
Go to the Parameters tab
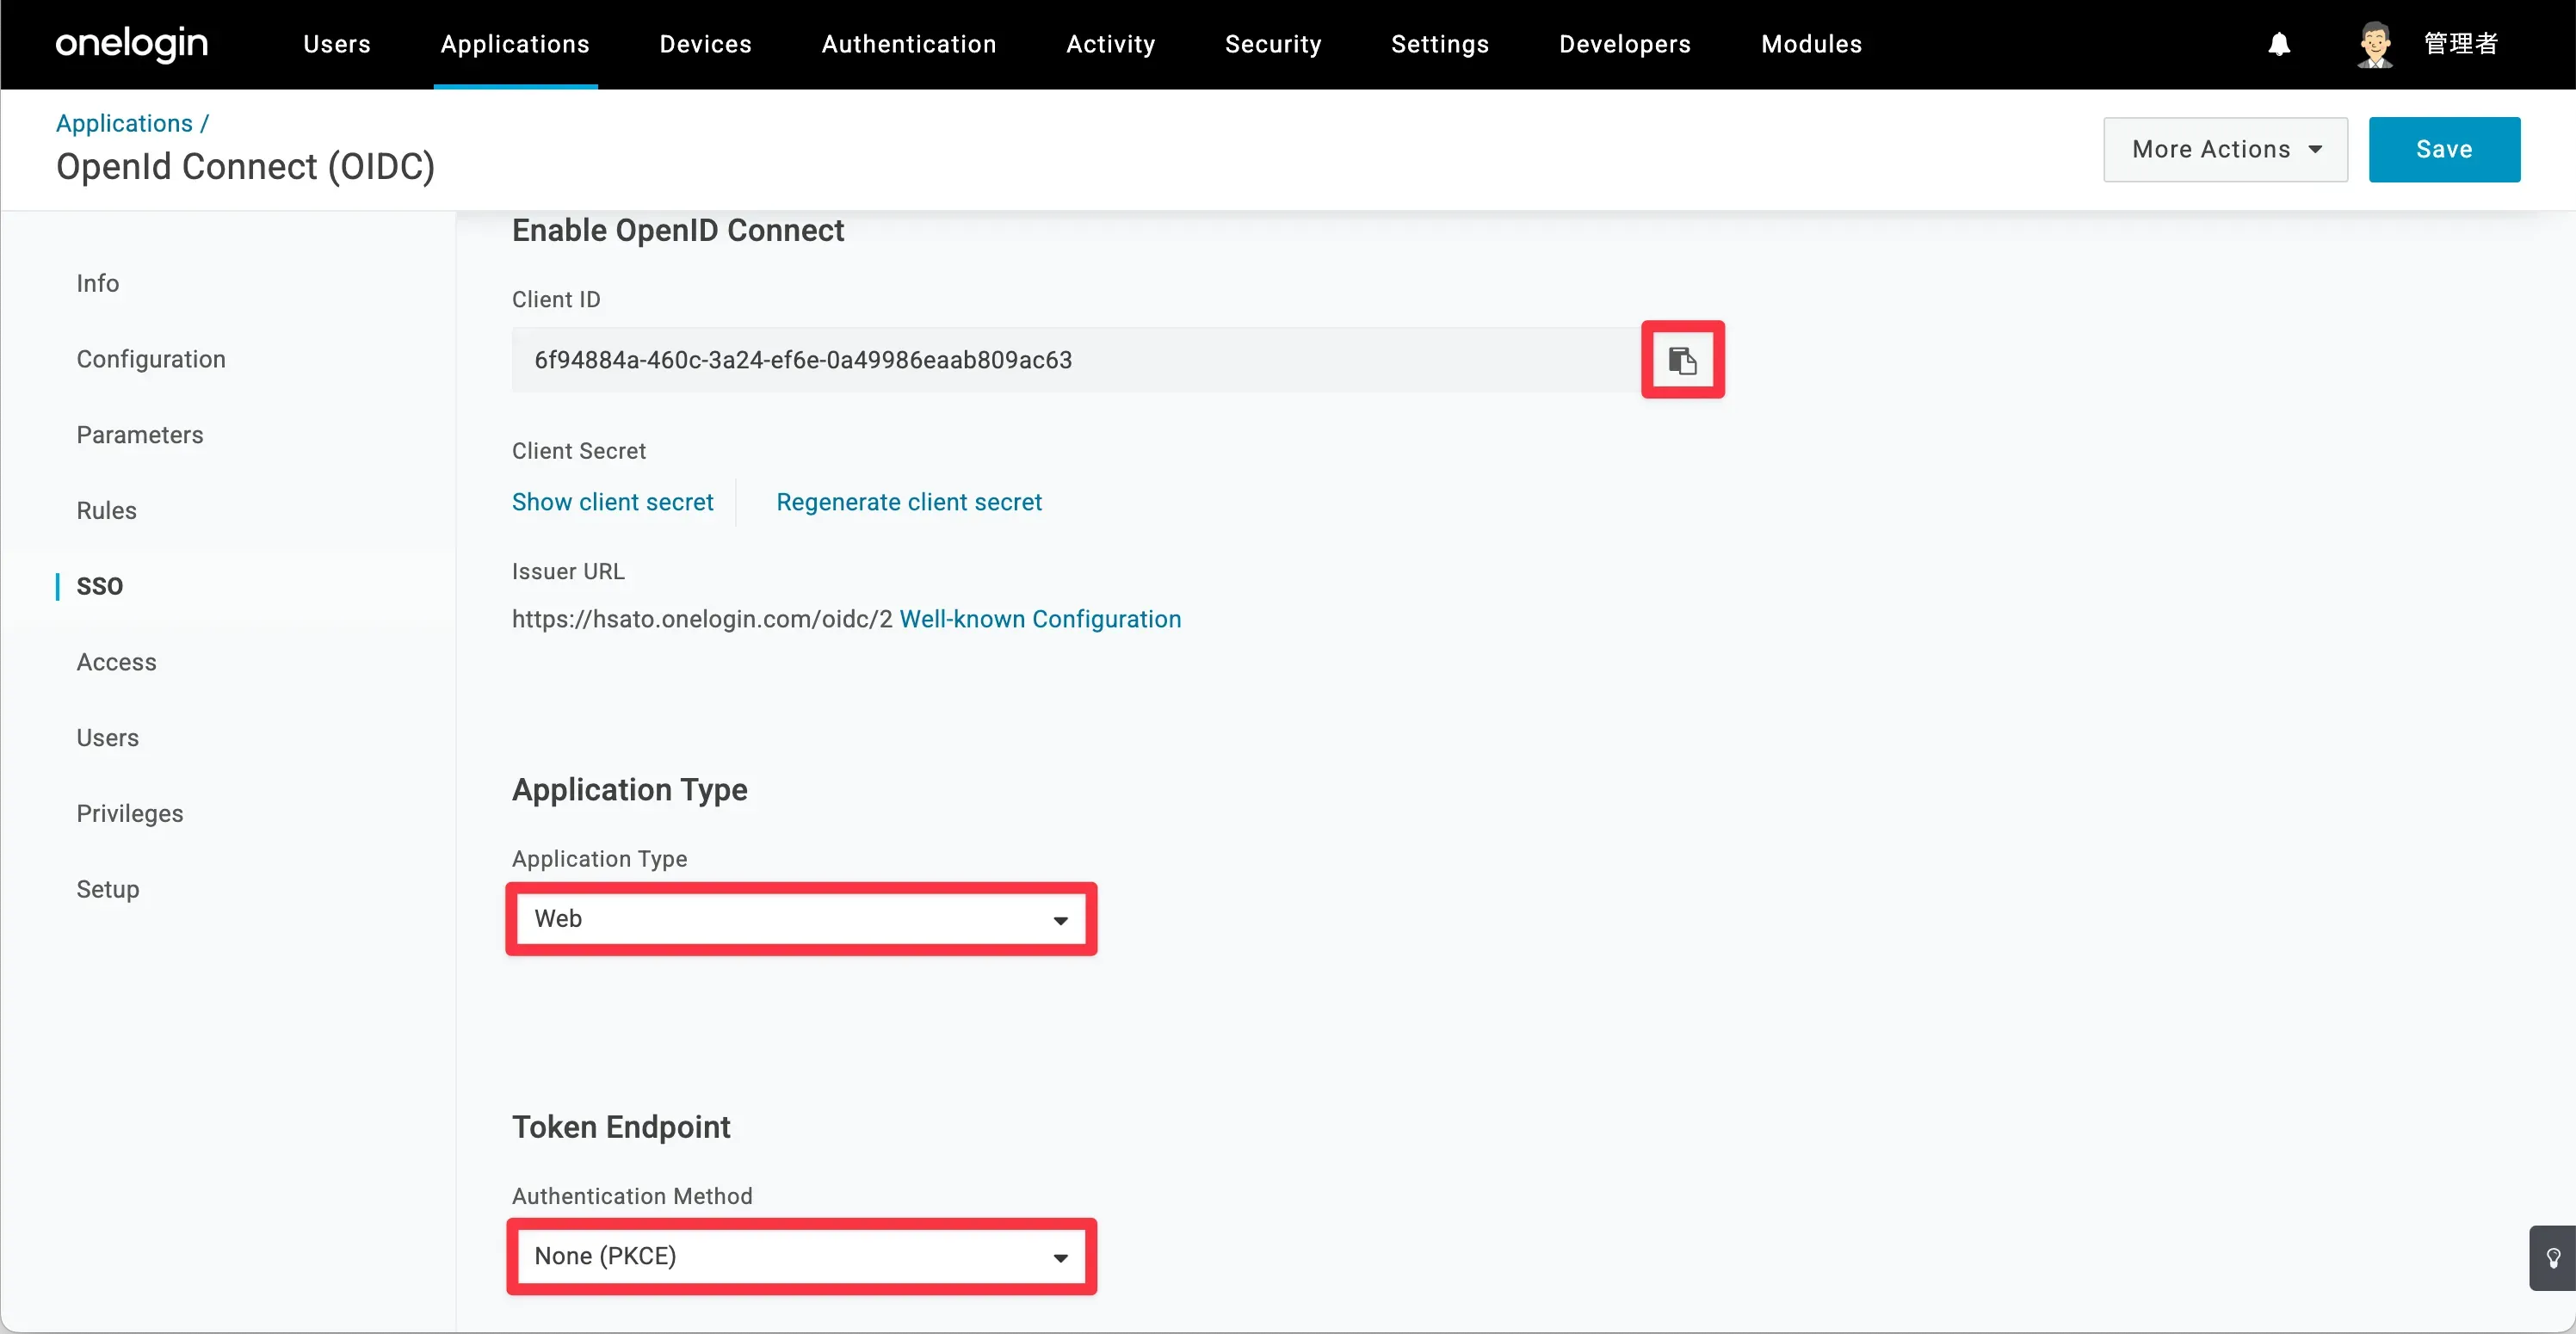coord(140,435)
